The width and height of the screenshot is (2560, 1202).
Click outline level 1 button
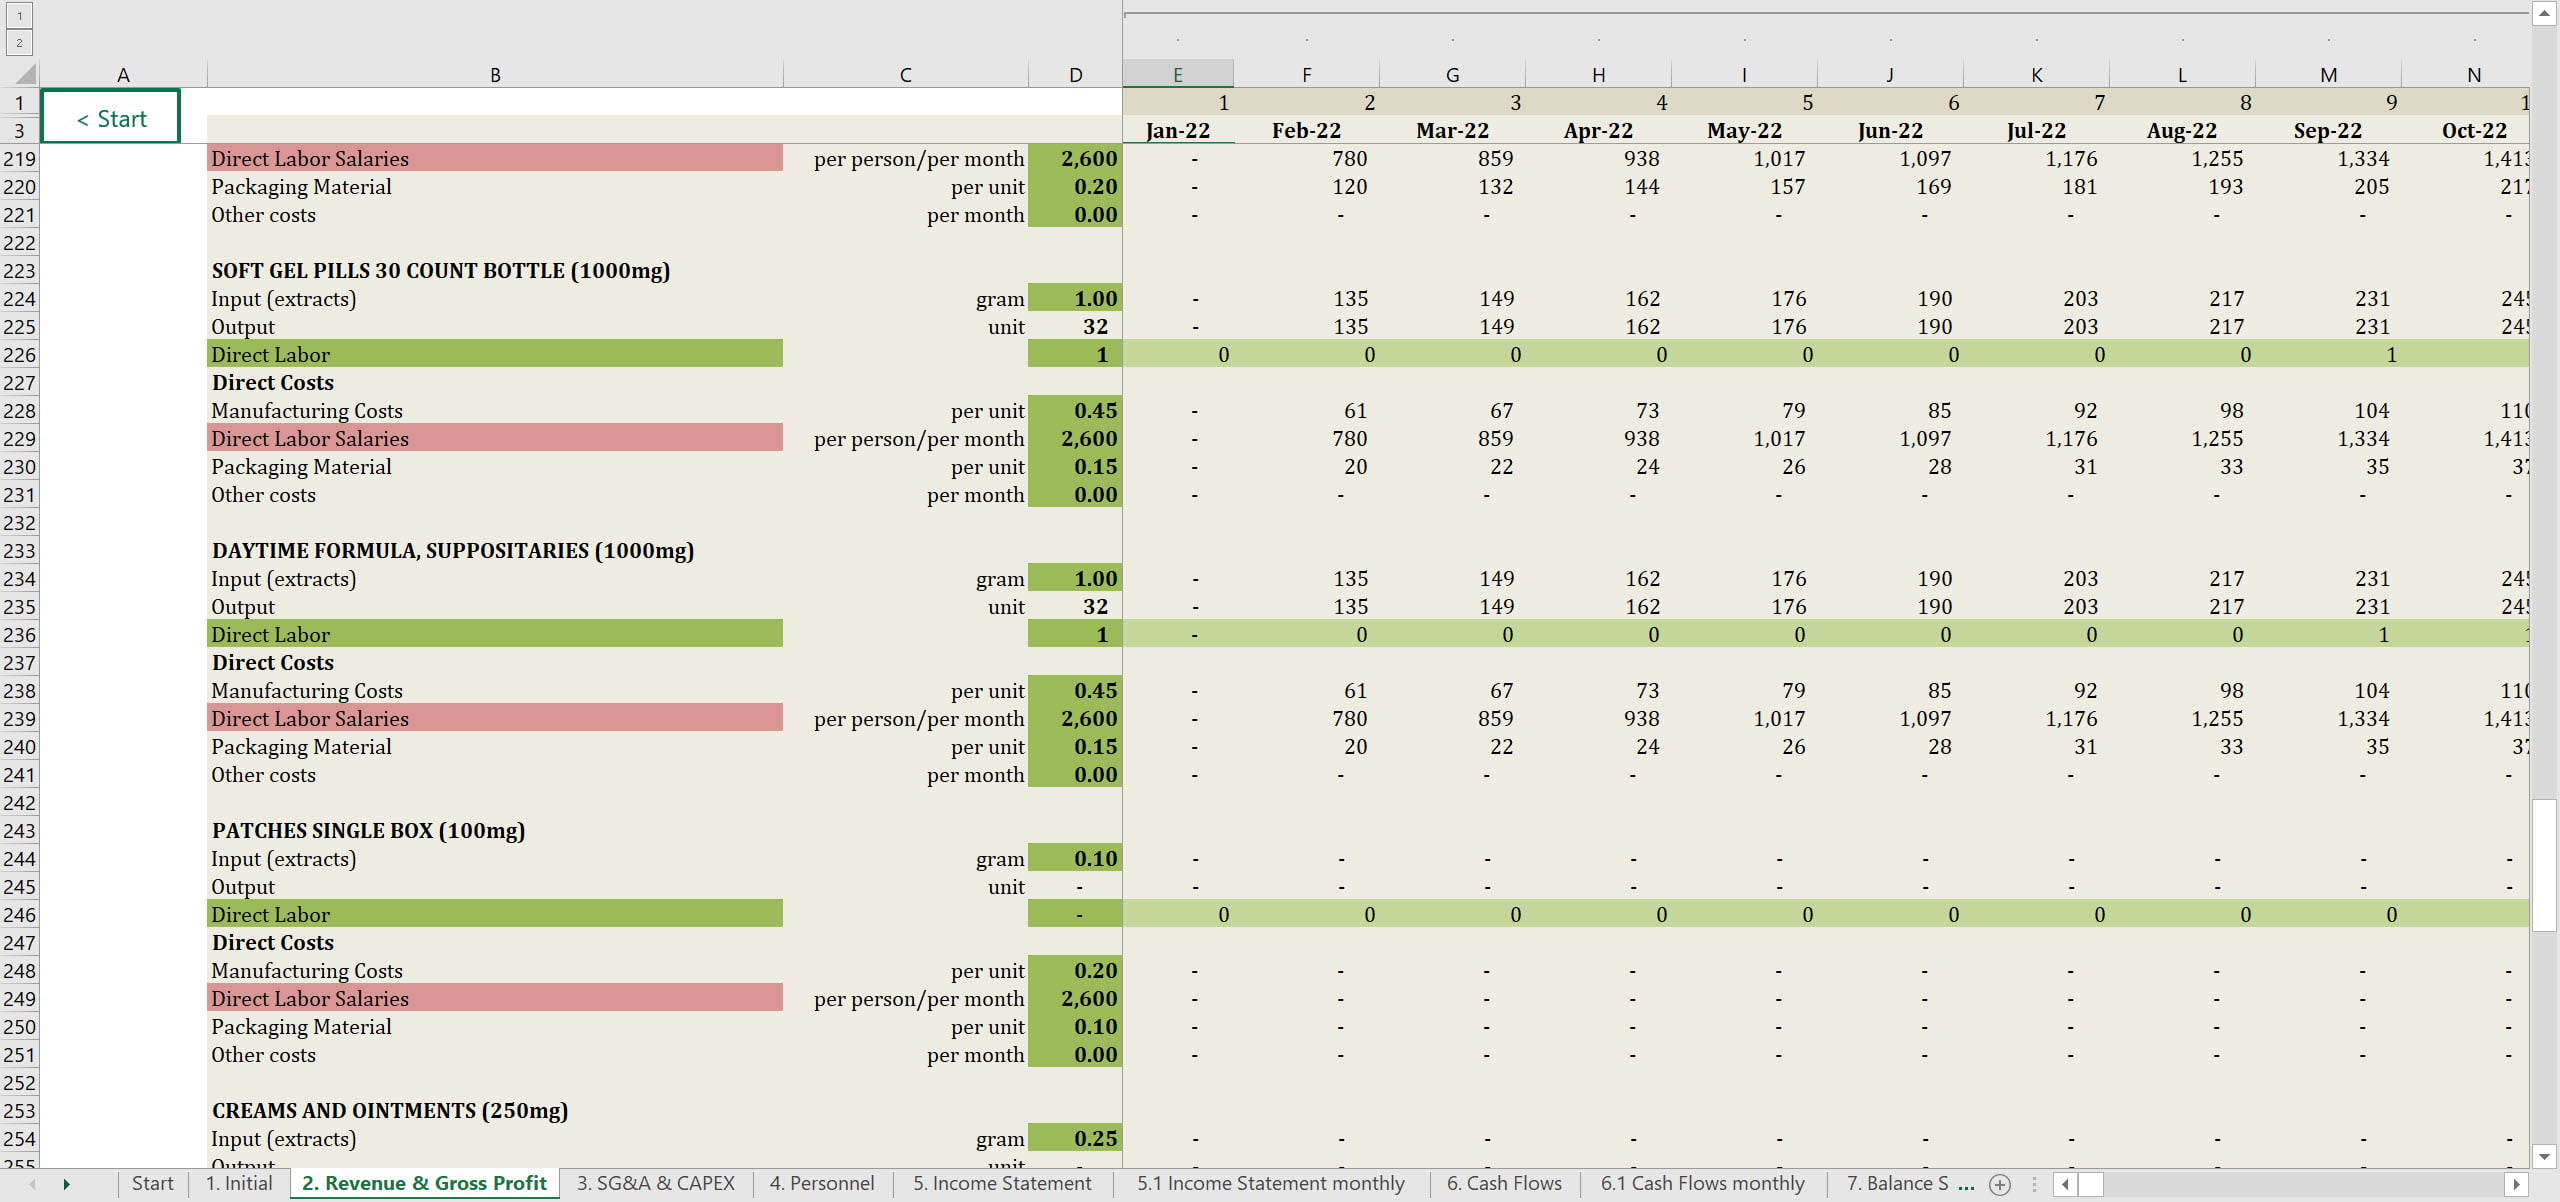(x=19, y=15)
